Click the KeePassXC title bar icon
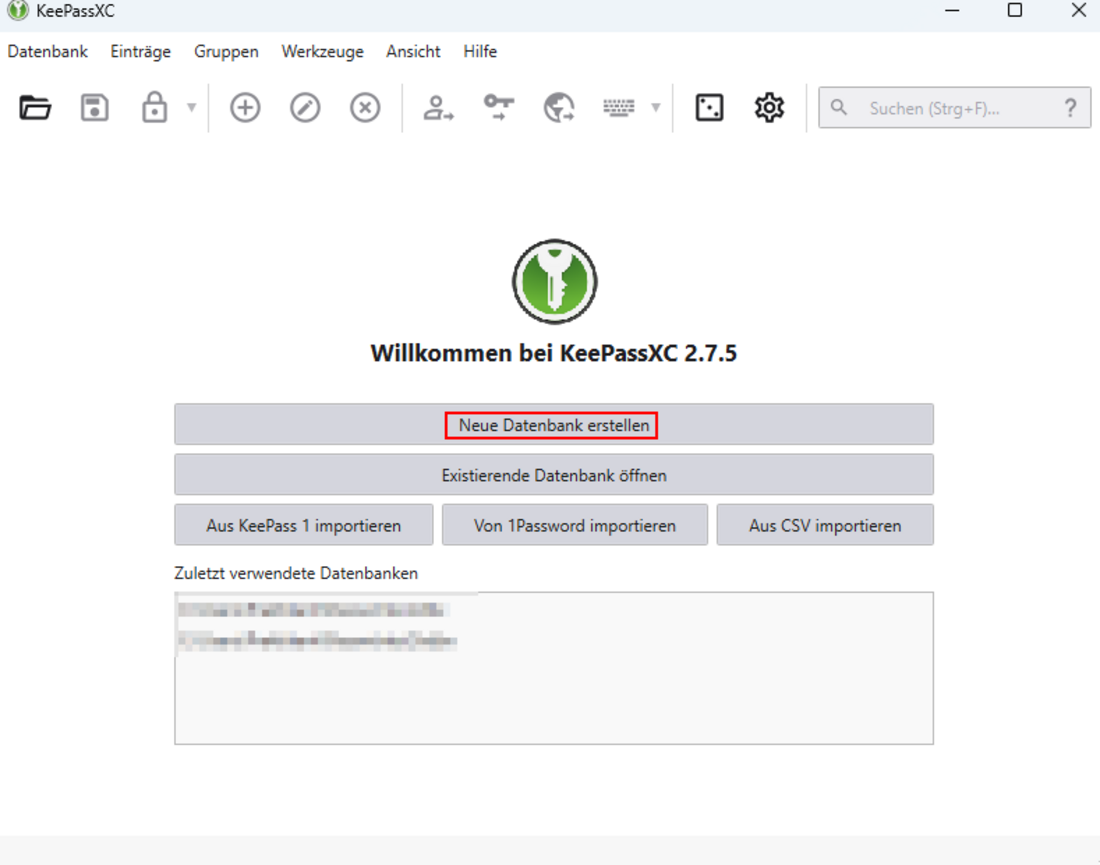Viewport: 1100px width, 865px height. pyautogui.click(x=18, y=11)
